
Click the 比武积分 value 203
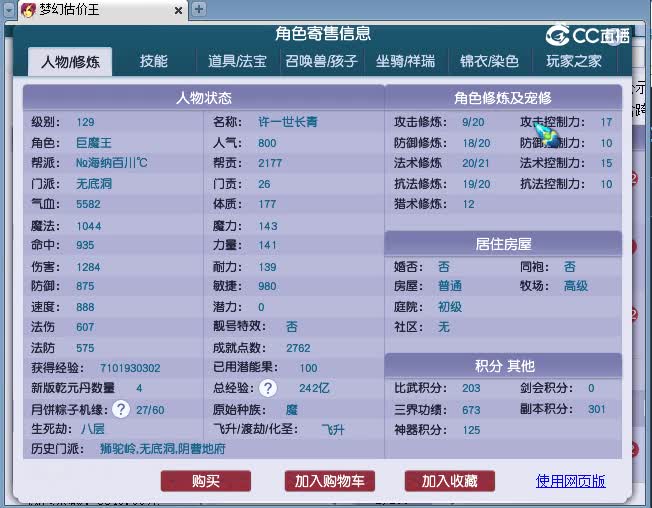[x=471, y=388]
